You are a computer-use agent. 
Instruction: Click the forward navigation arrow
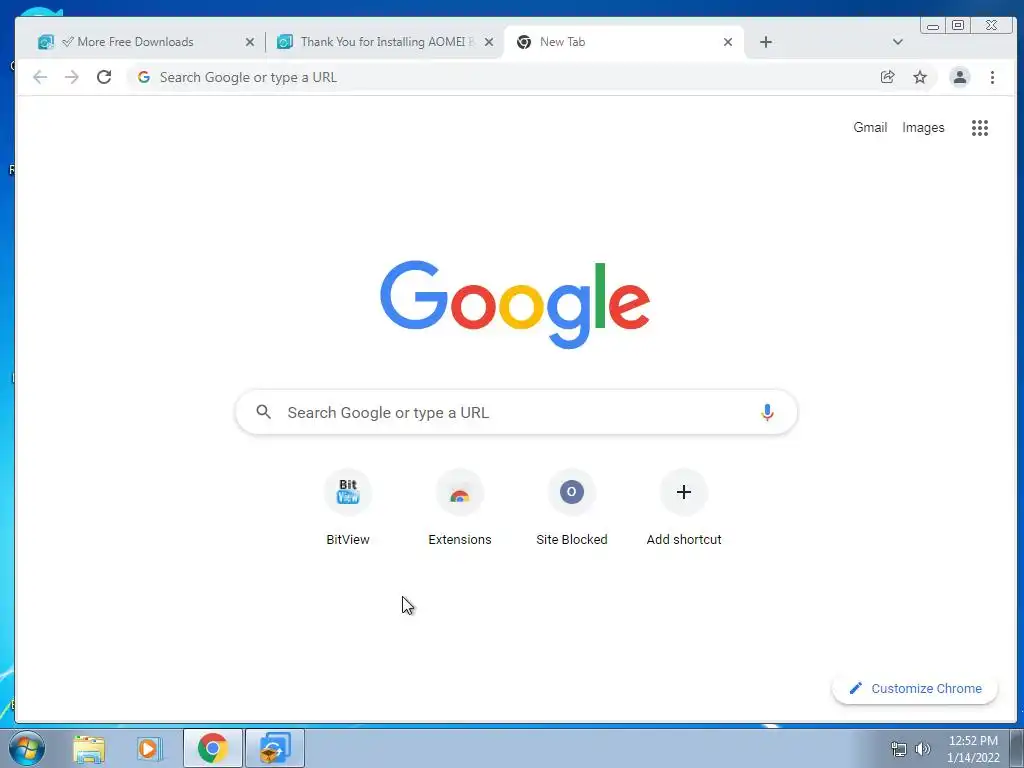click(72, 77)
